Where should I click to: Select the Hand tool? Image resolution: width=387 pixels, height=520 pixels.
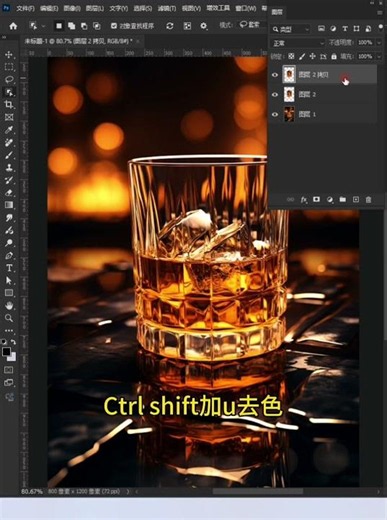click(x=9, y=305)
